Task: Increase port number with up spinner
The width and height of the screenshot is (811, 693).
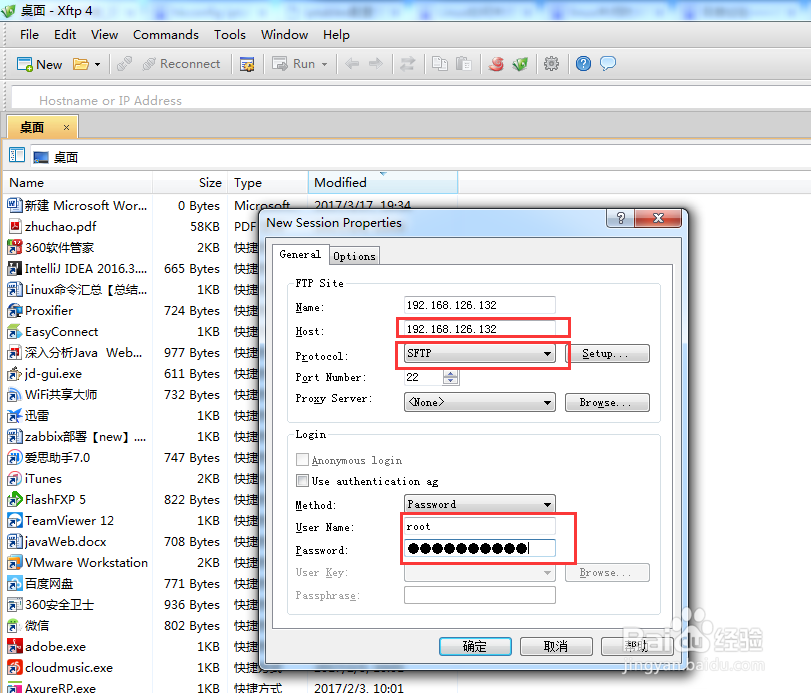Action: pos(450,373)
